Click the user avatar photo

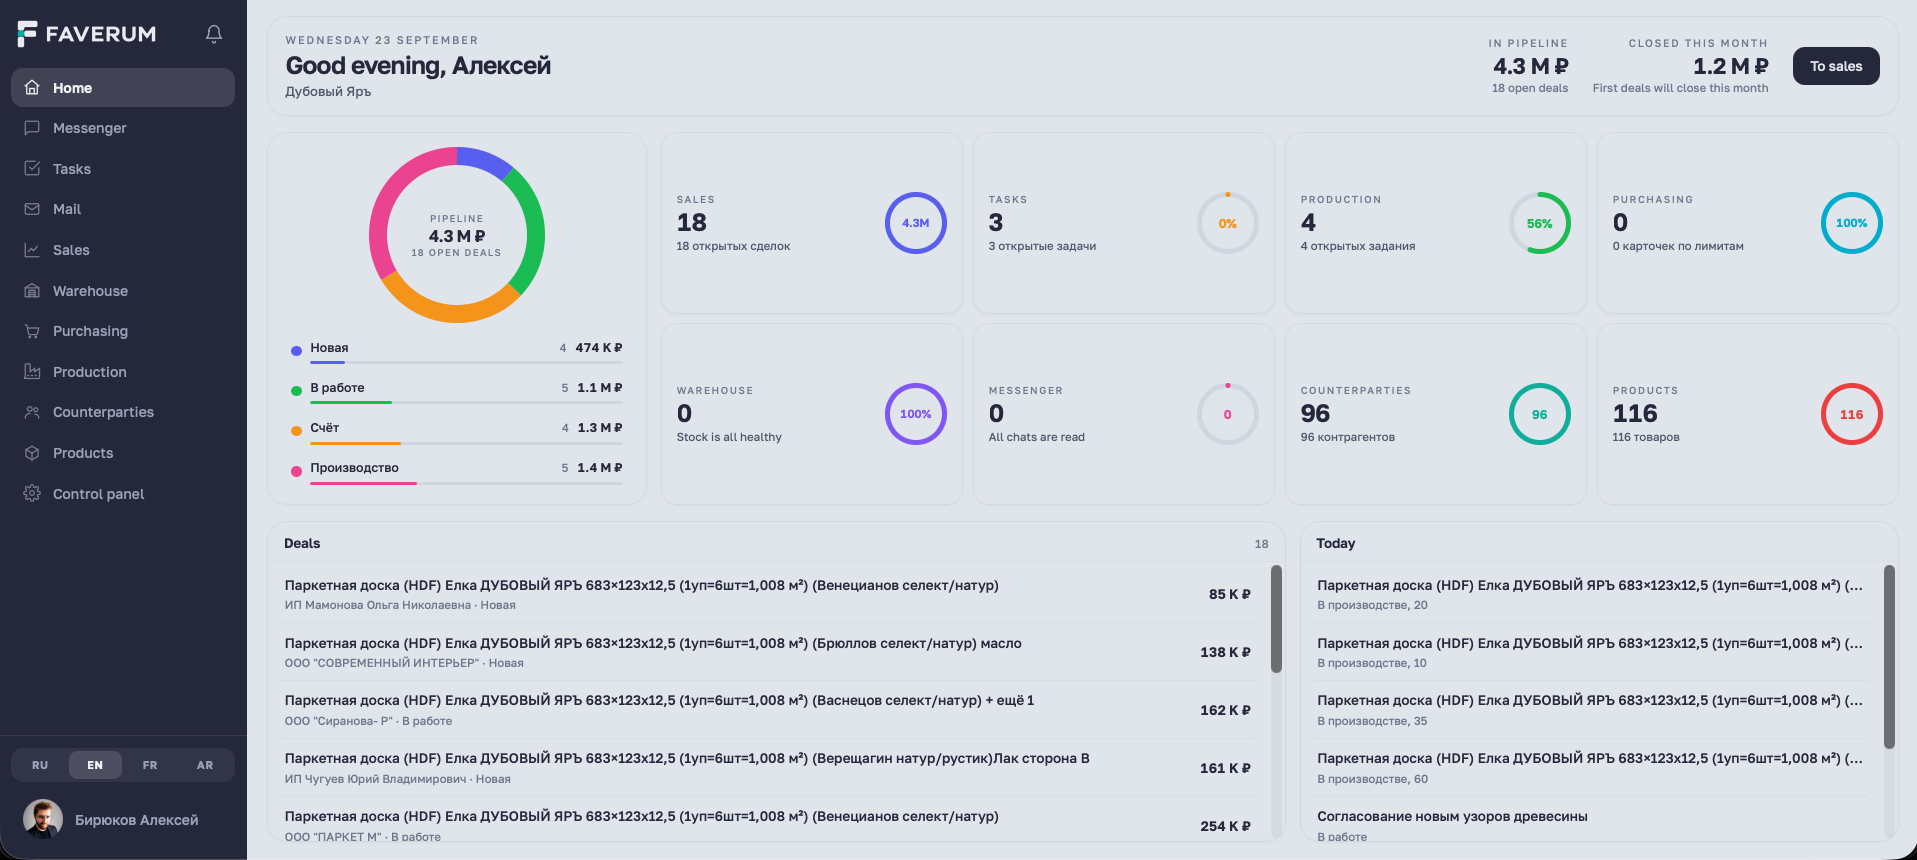(x=43, y=819)
